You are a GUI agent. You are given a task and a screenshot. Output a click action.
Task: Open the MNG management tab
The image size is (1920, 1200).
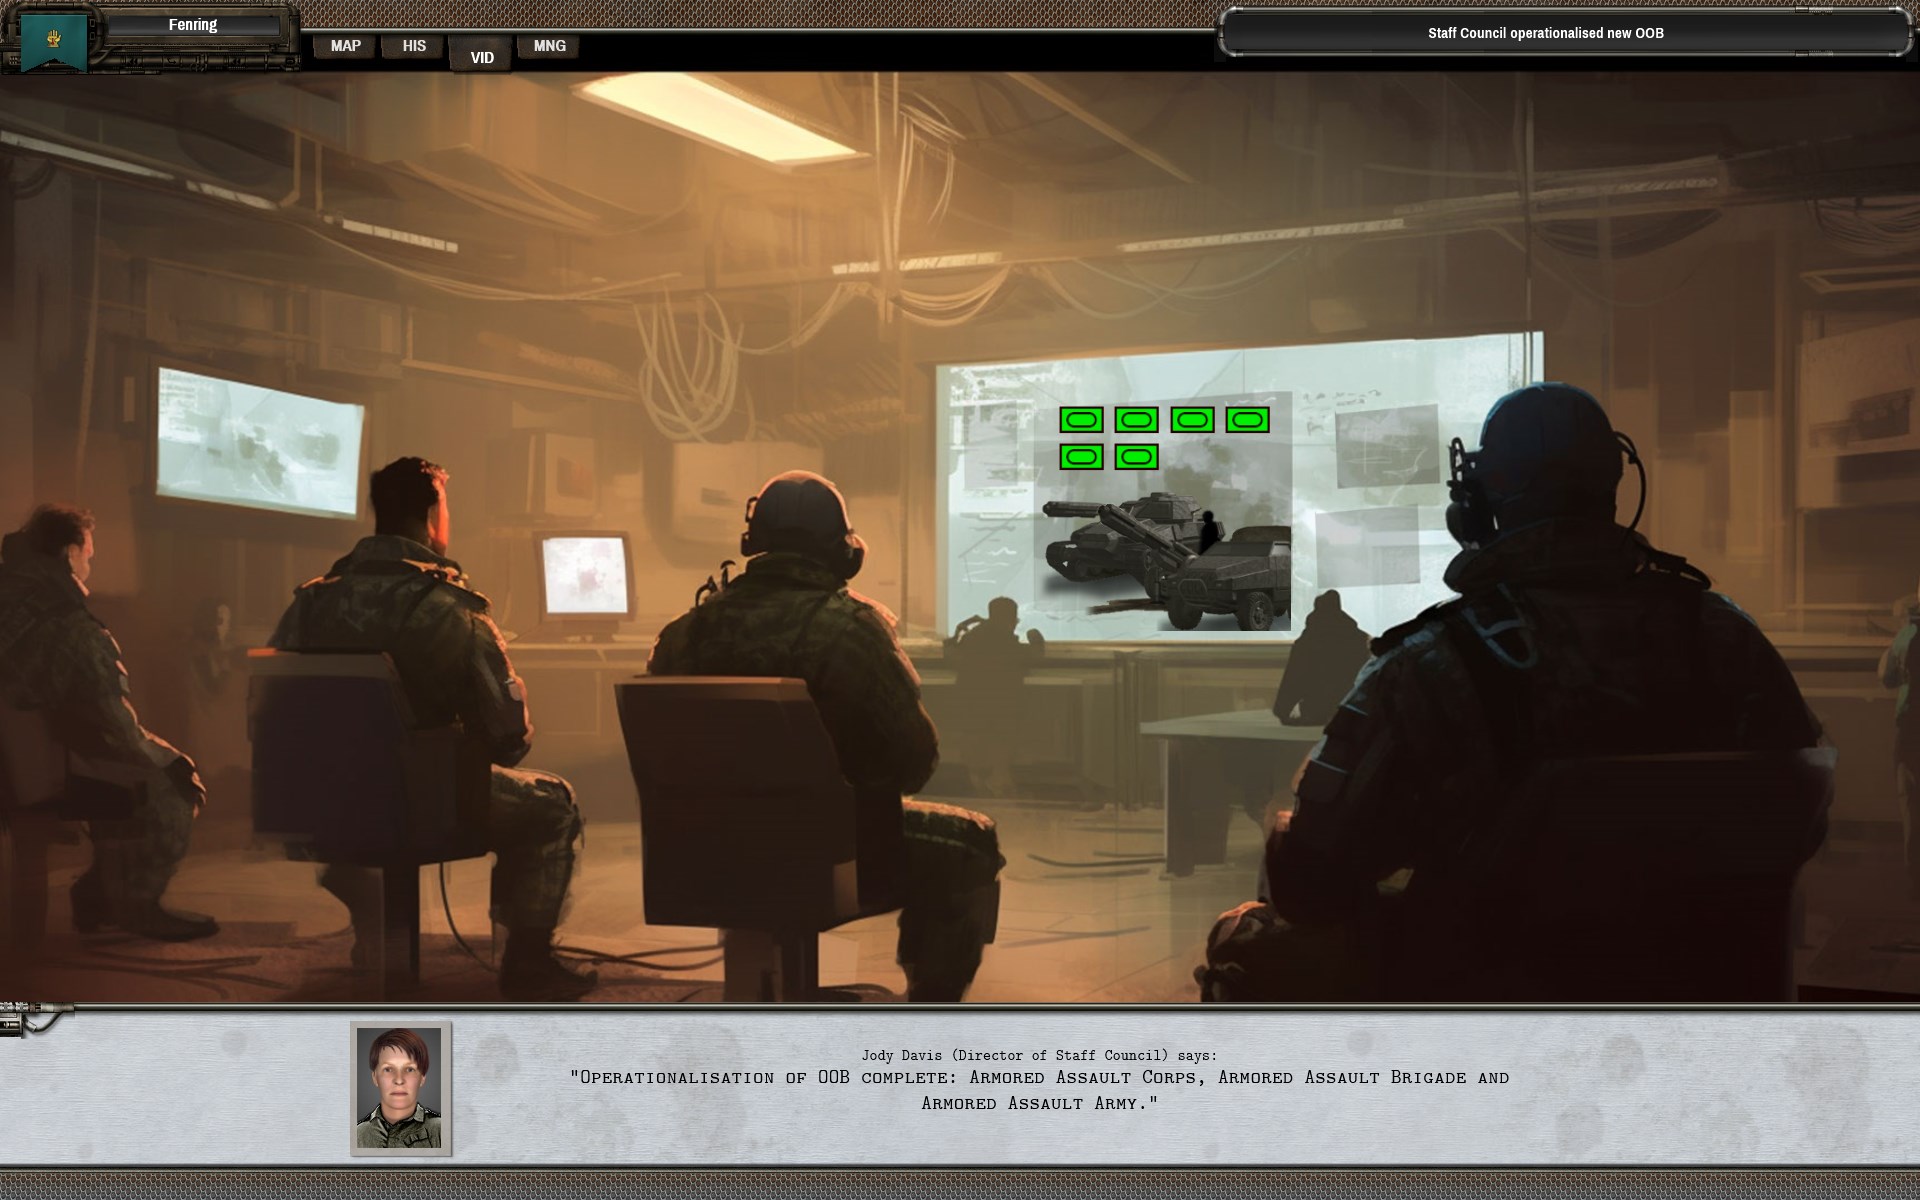point(549,46)
